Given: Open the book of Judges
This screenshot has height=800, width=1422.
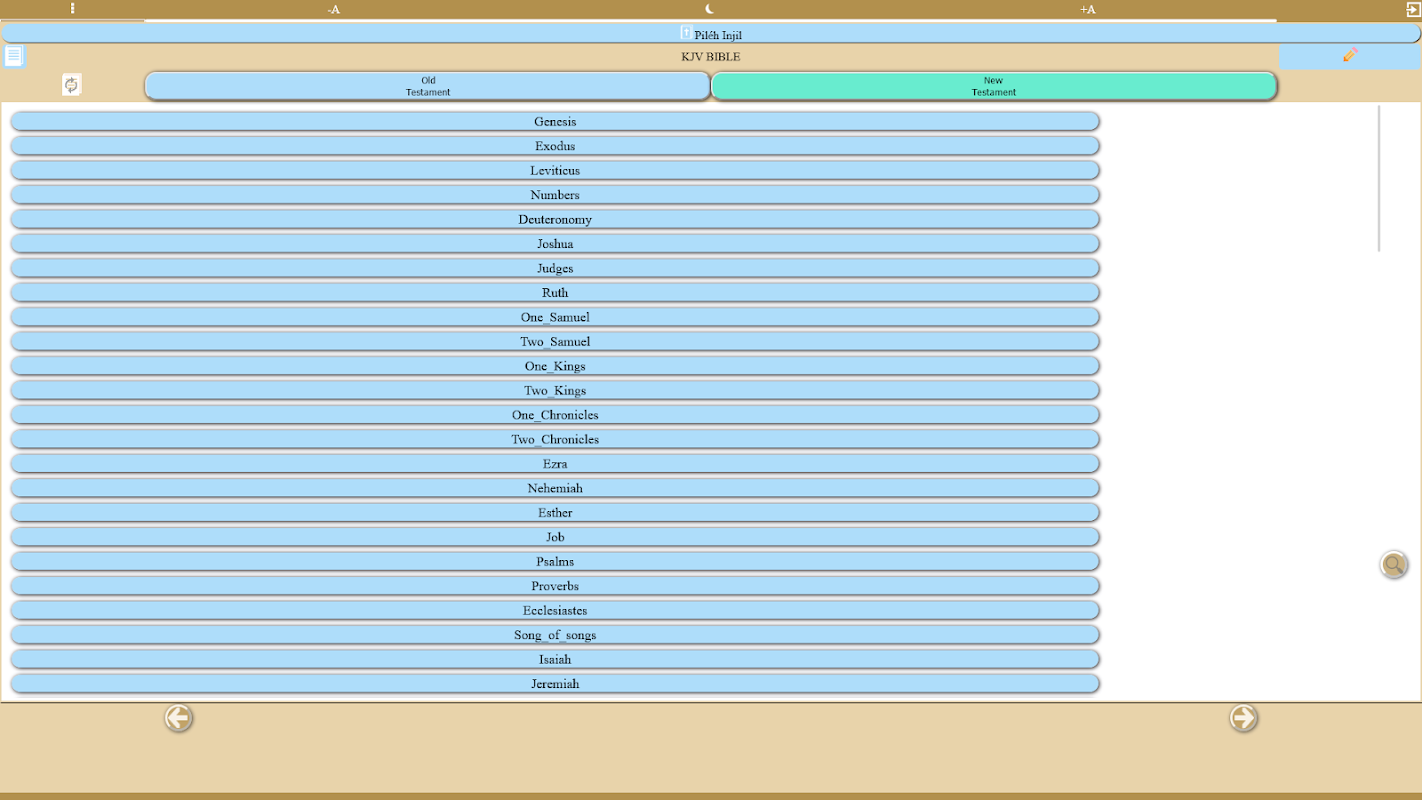Looking at the screenshot, I should click(555, 268).
